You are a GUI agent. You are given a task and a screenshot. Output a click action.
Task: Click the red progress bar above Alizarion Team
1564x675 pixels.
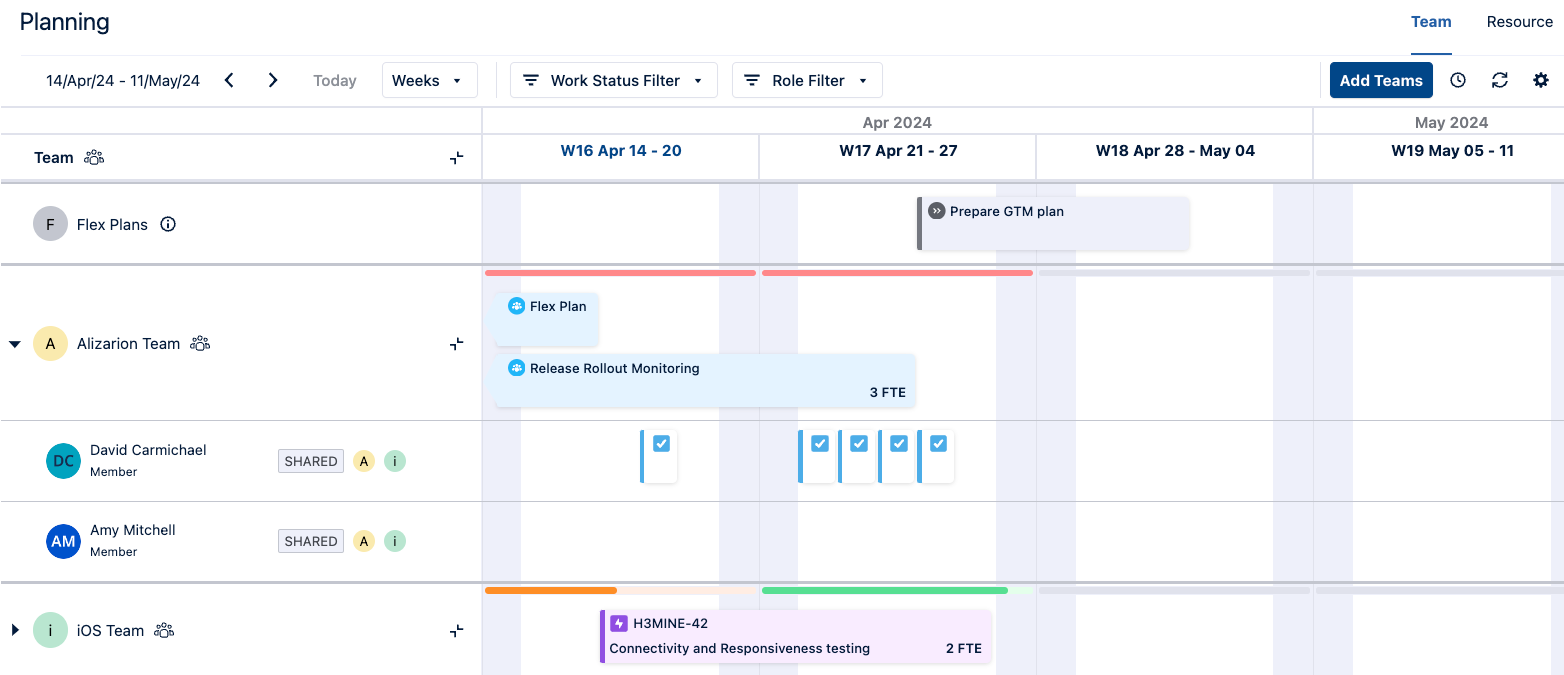coord(620,272)
